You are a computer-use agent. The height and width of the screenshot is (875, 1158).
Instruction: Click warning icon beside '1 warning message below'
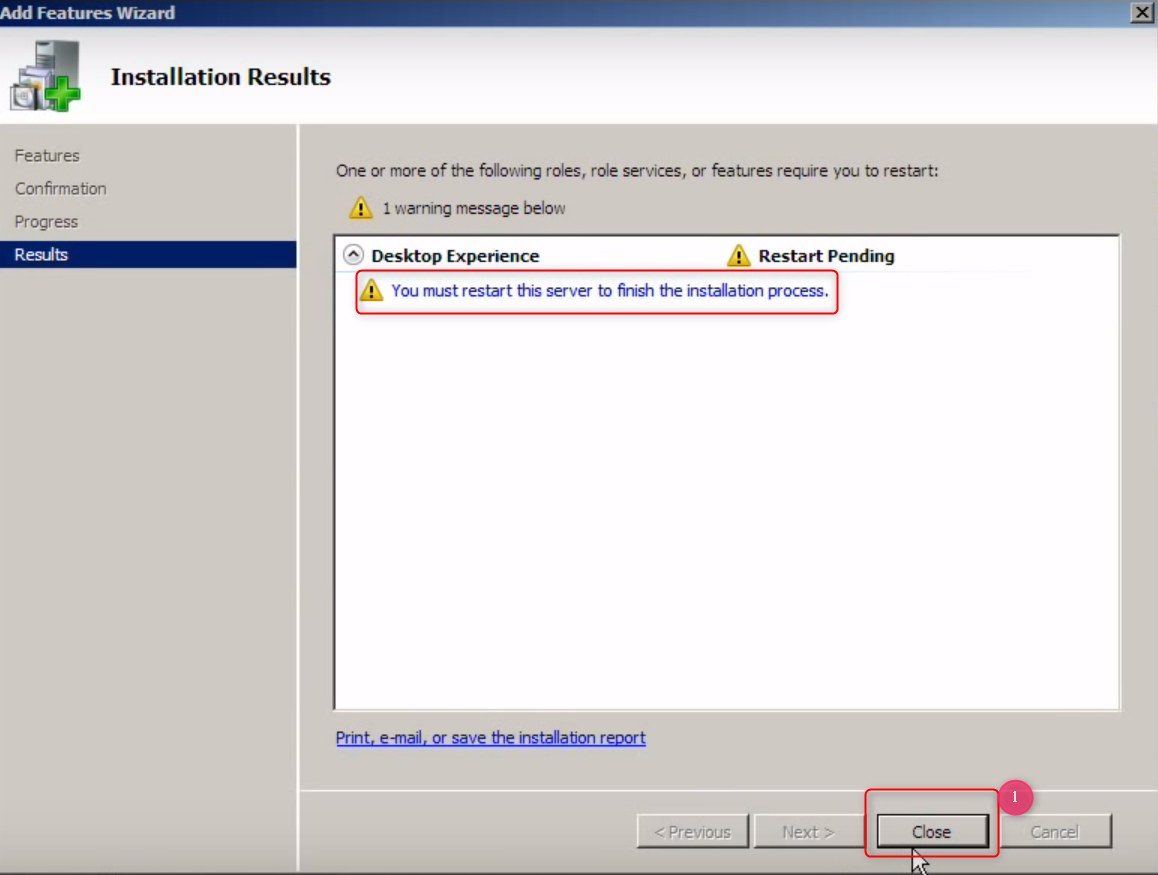[x=360, y=208]
